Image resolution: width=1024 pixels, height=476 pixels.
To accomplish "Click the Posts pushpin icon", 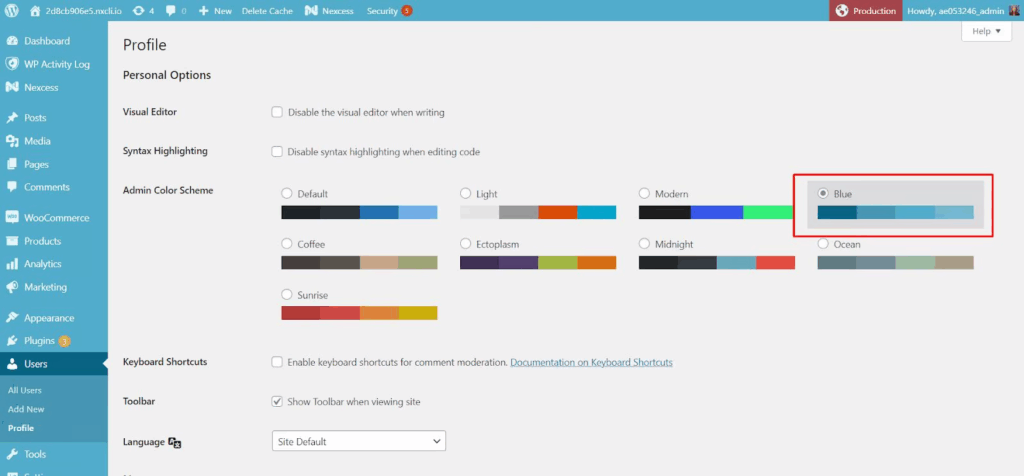I will pos(12,118).
